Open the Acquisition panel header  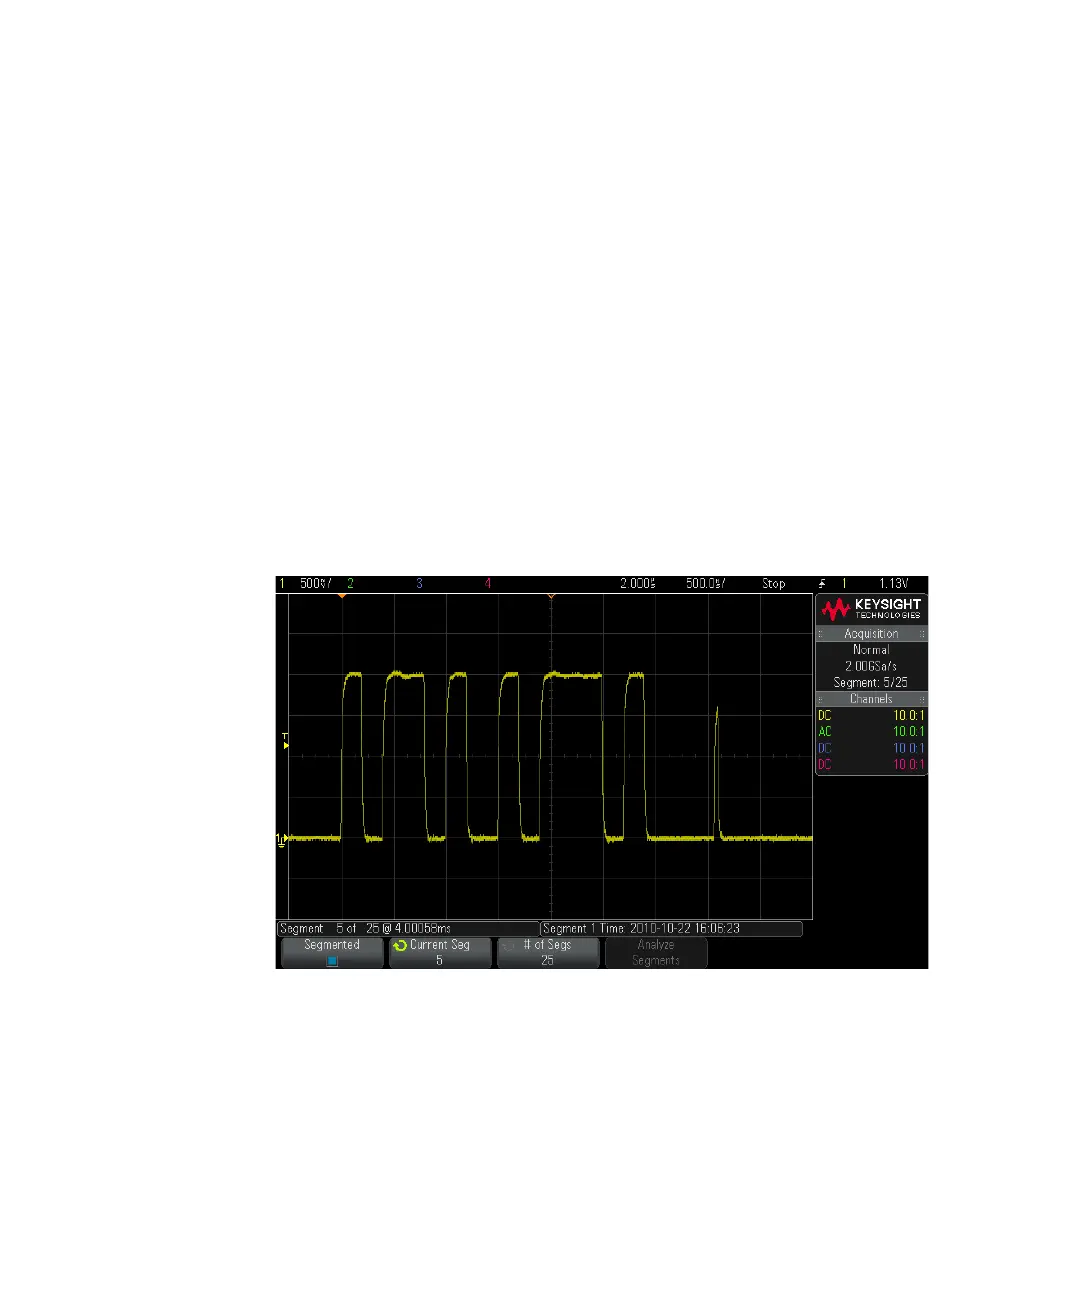pos(871,634)
